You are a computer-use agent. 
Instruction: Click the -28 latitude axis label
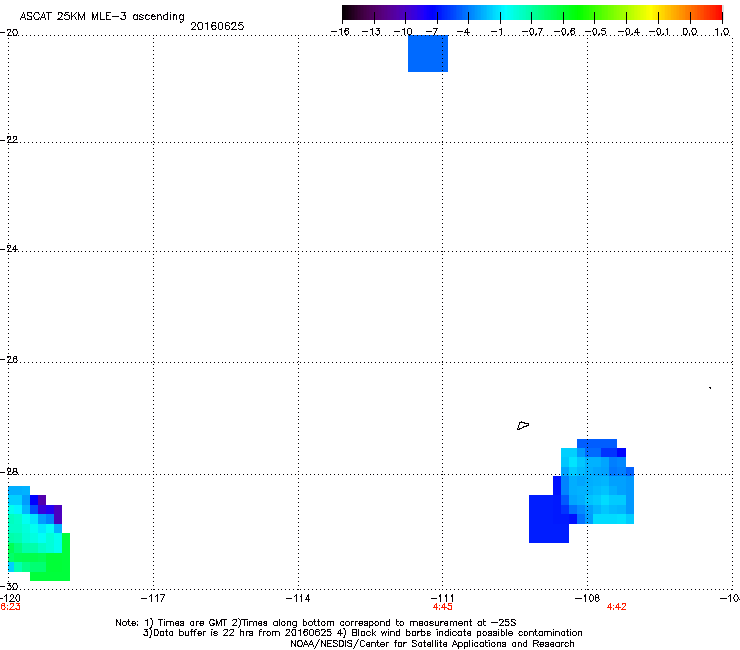(9, 472)
